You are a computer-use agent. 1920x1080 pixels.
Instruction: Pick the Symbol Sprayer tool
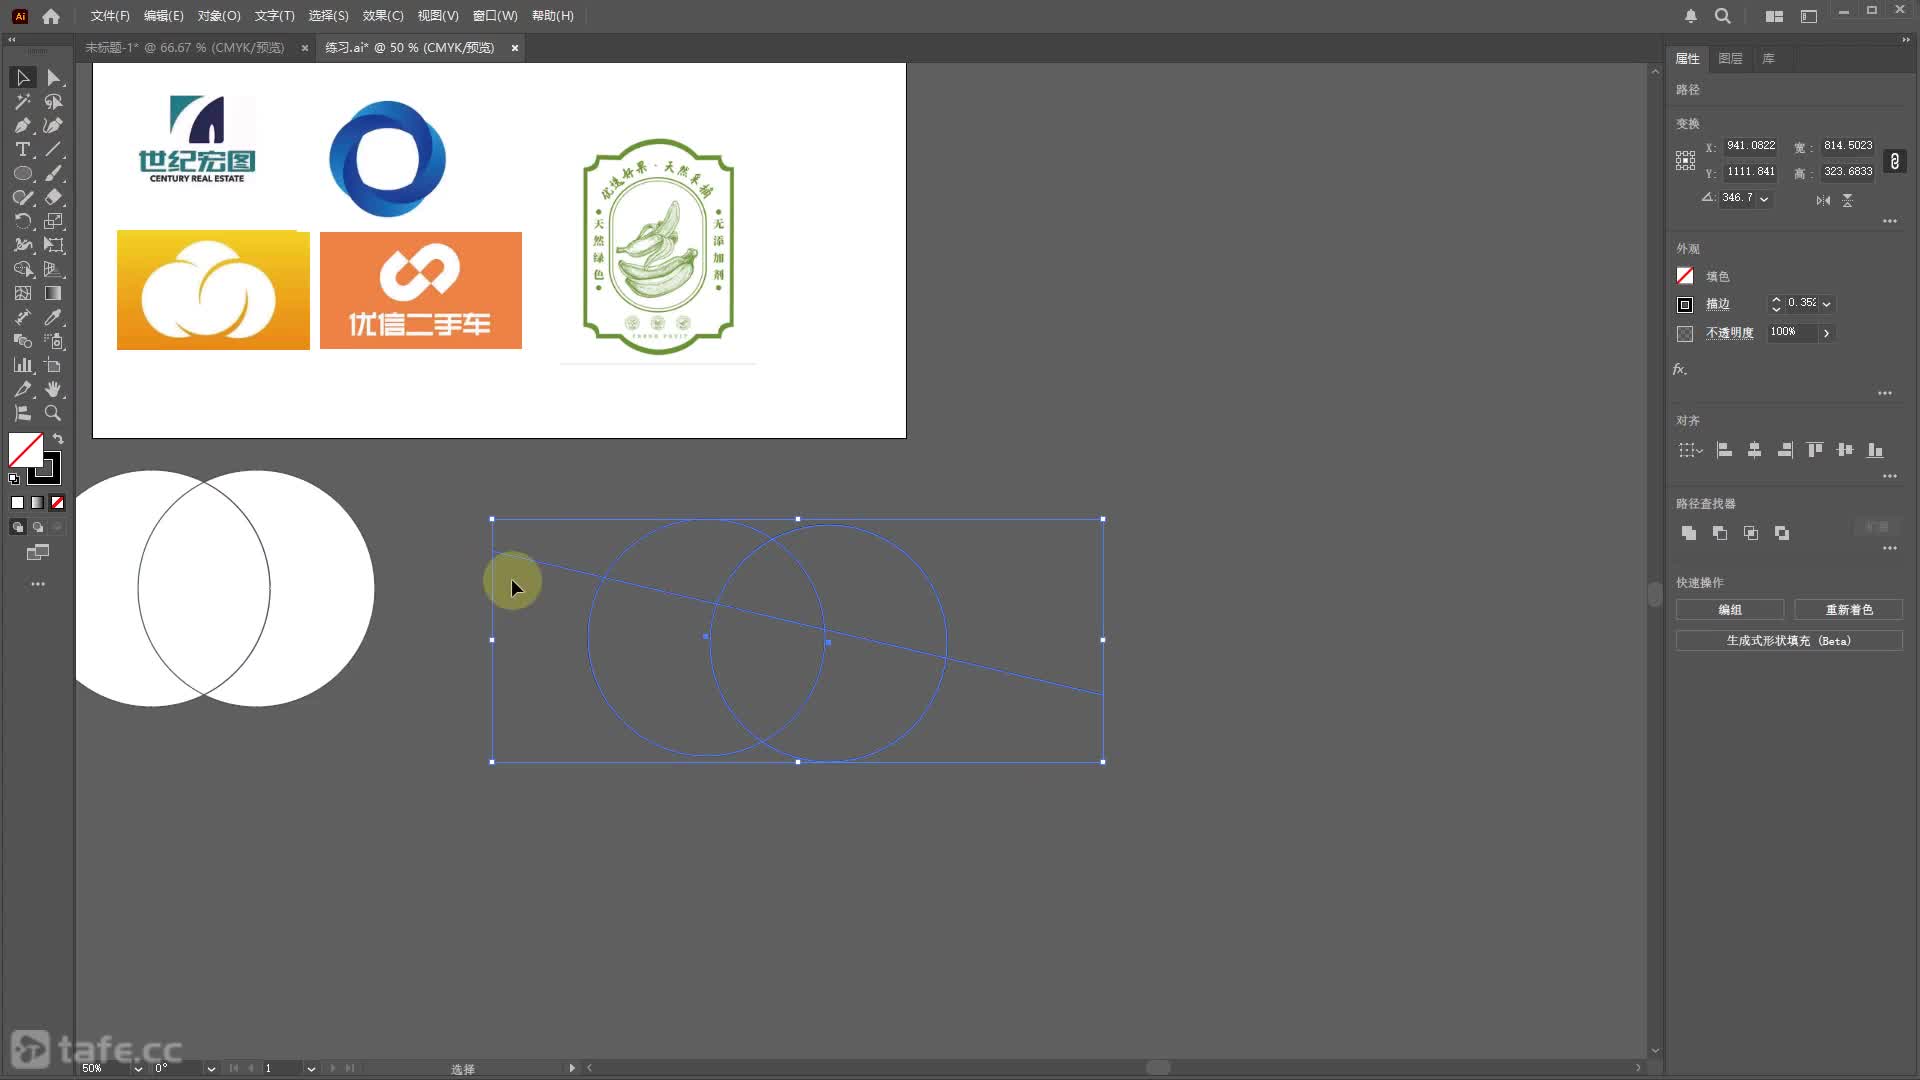(x=53, y=341)
